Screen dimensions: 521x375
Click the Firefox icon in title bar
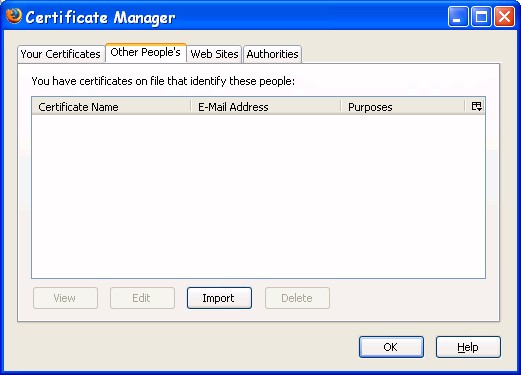point(14,16)
